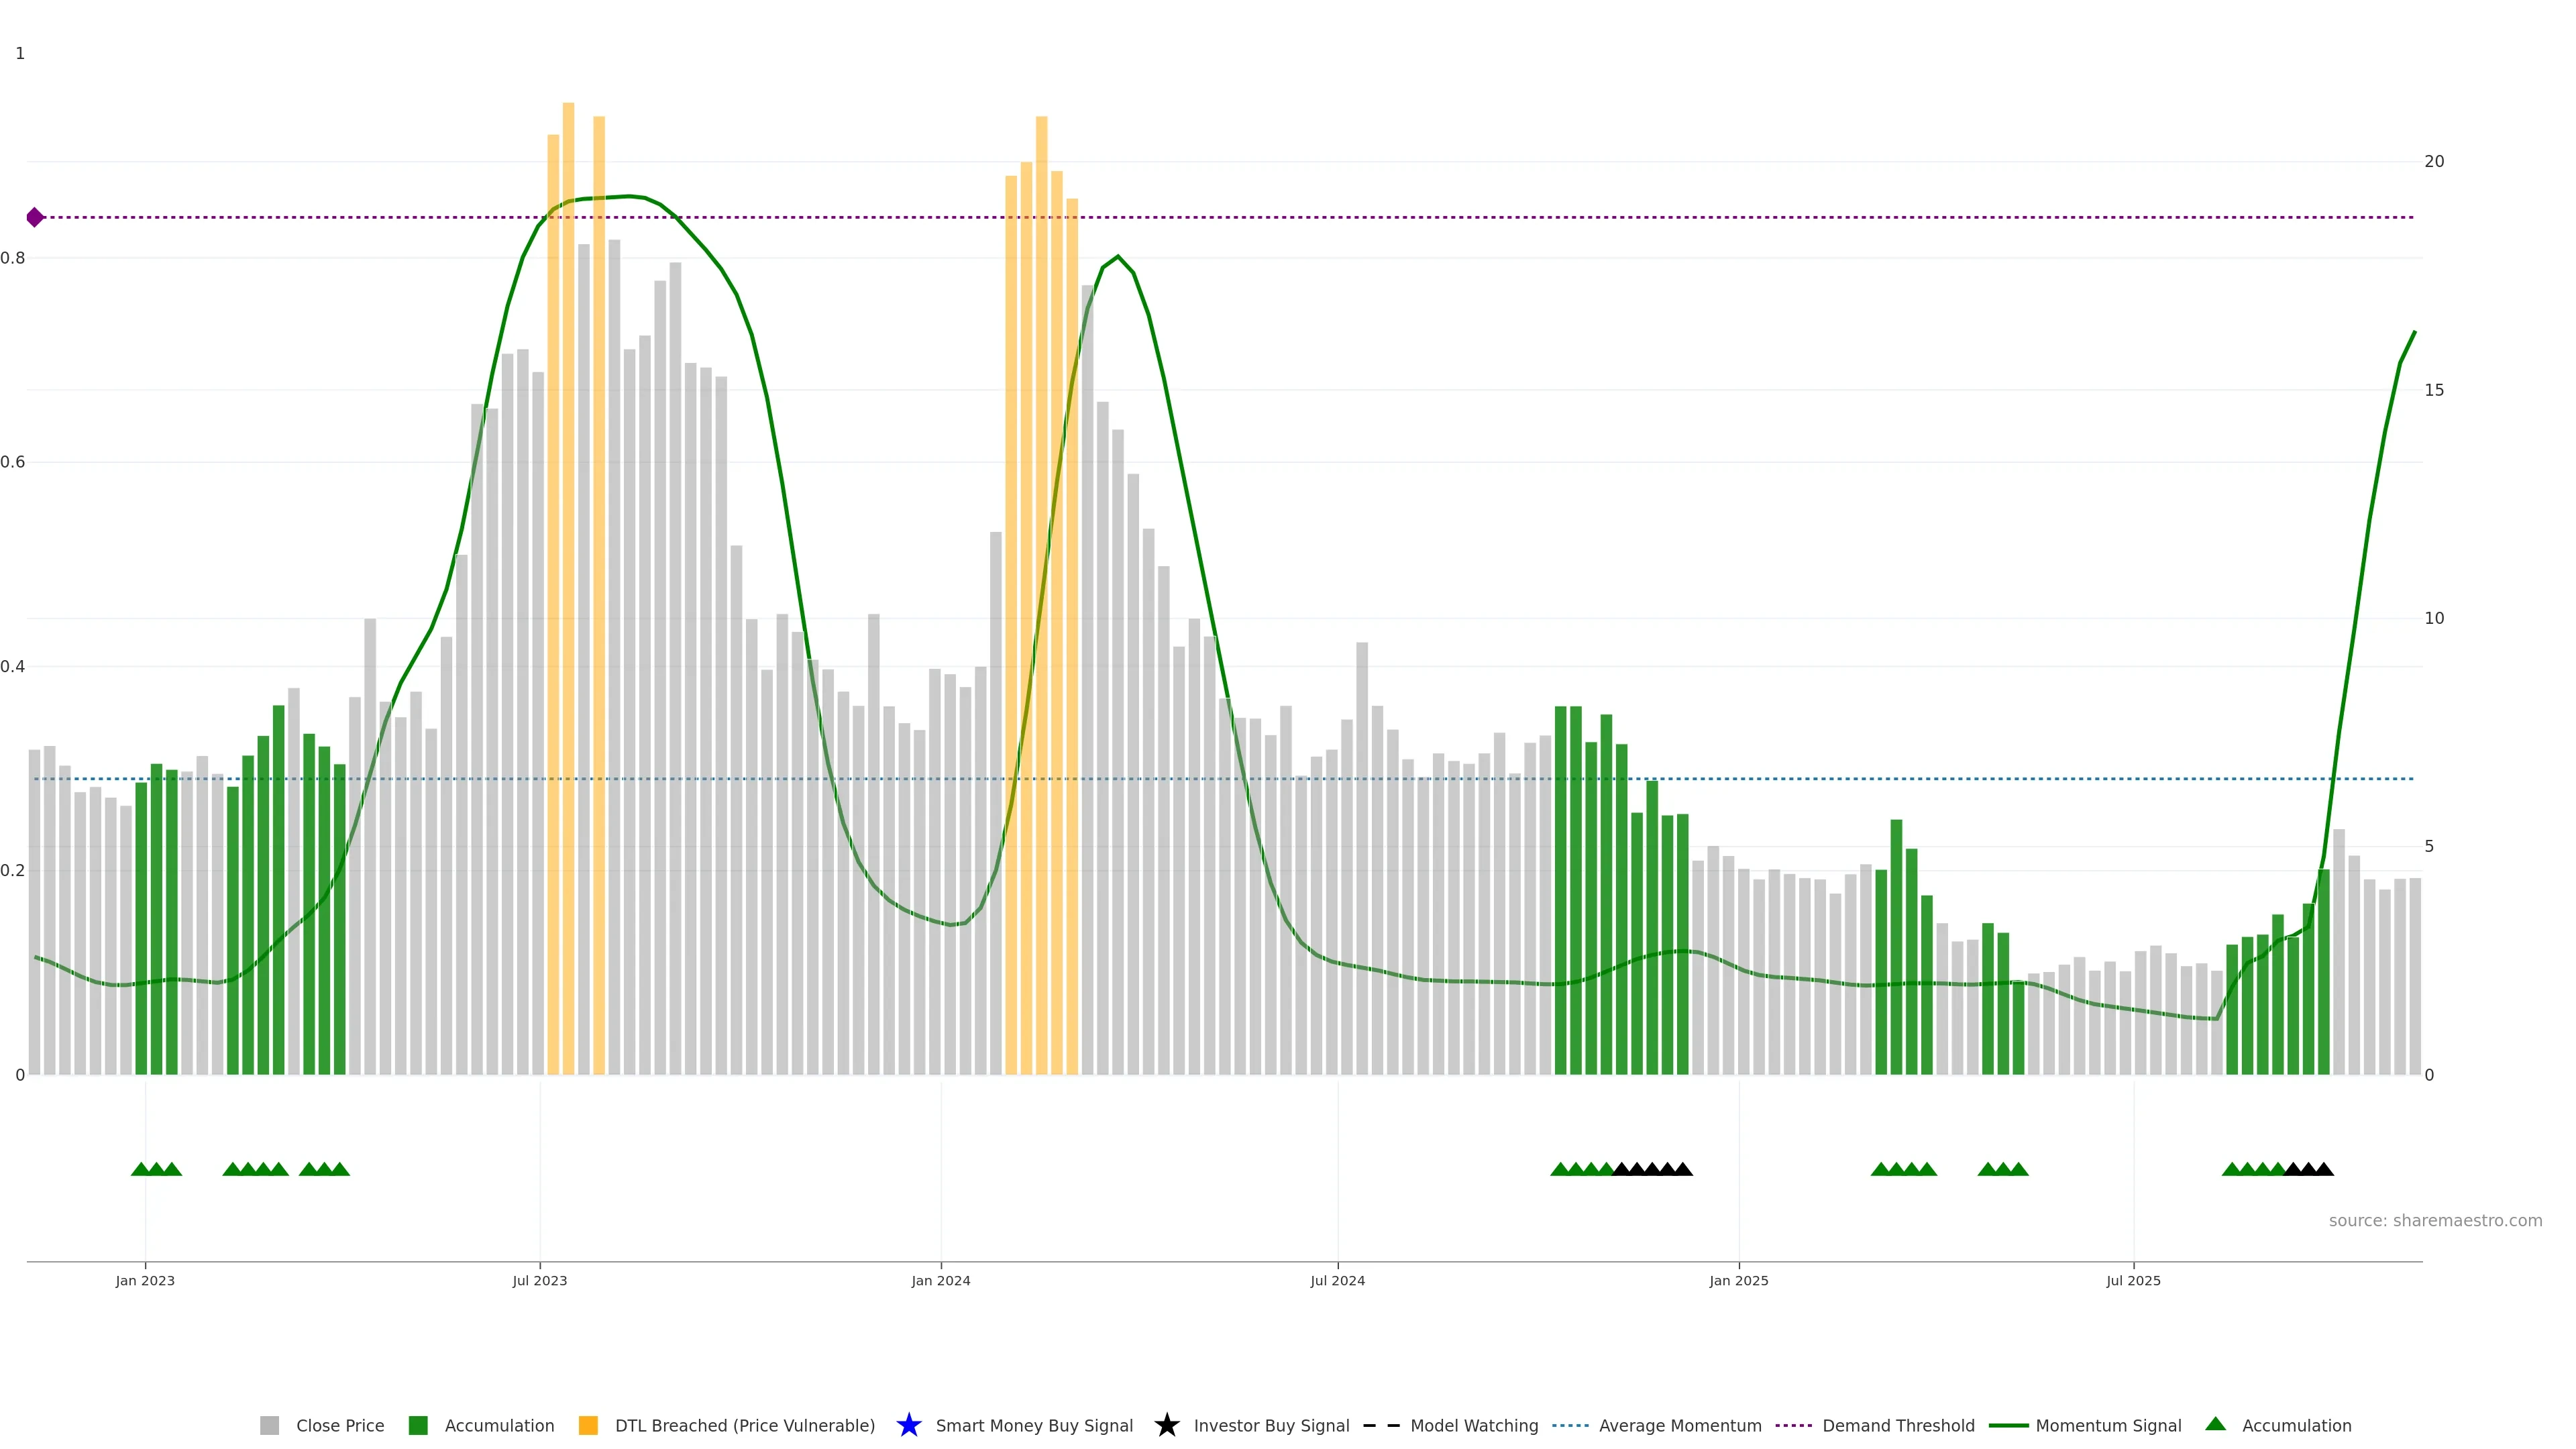Click the dotted Average Momentum legend line
2576x1449 pixels.
point(1570,1425)
